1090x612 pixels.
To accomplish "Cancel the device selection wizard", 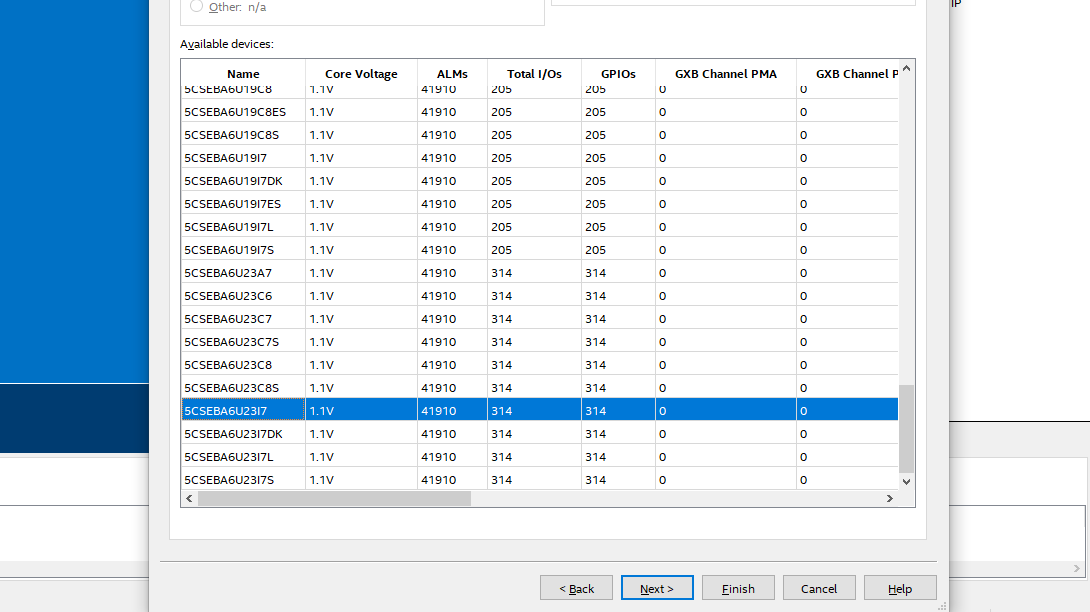I will [x=819, y=588].
